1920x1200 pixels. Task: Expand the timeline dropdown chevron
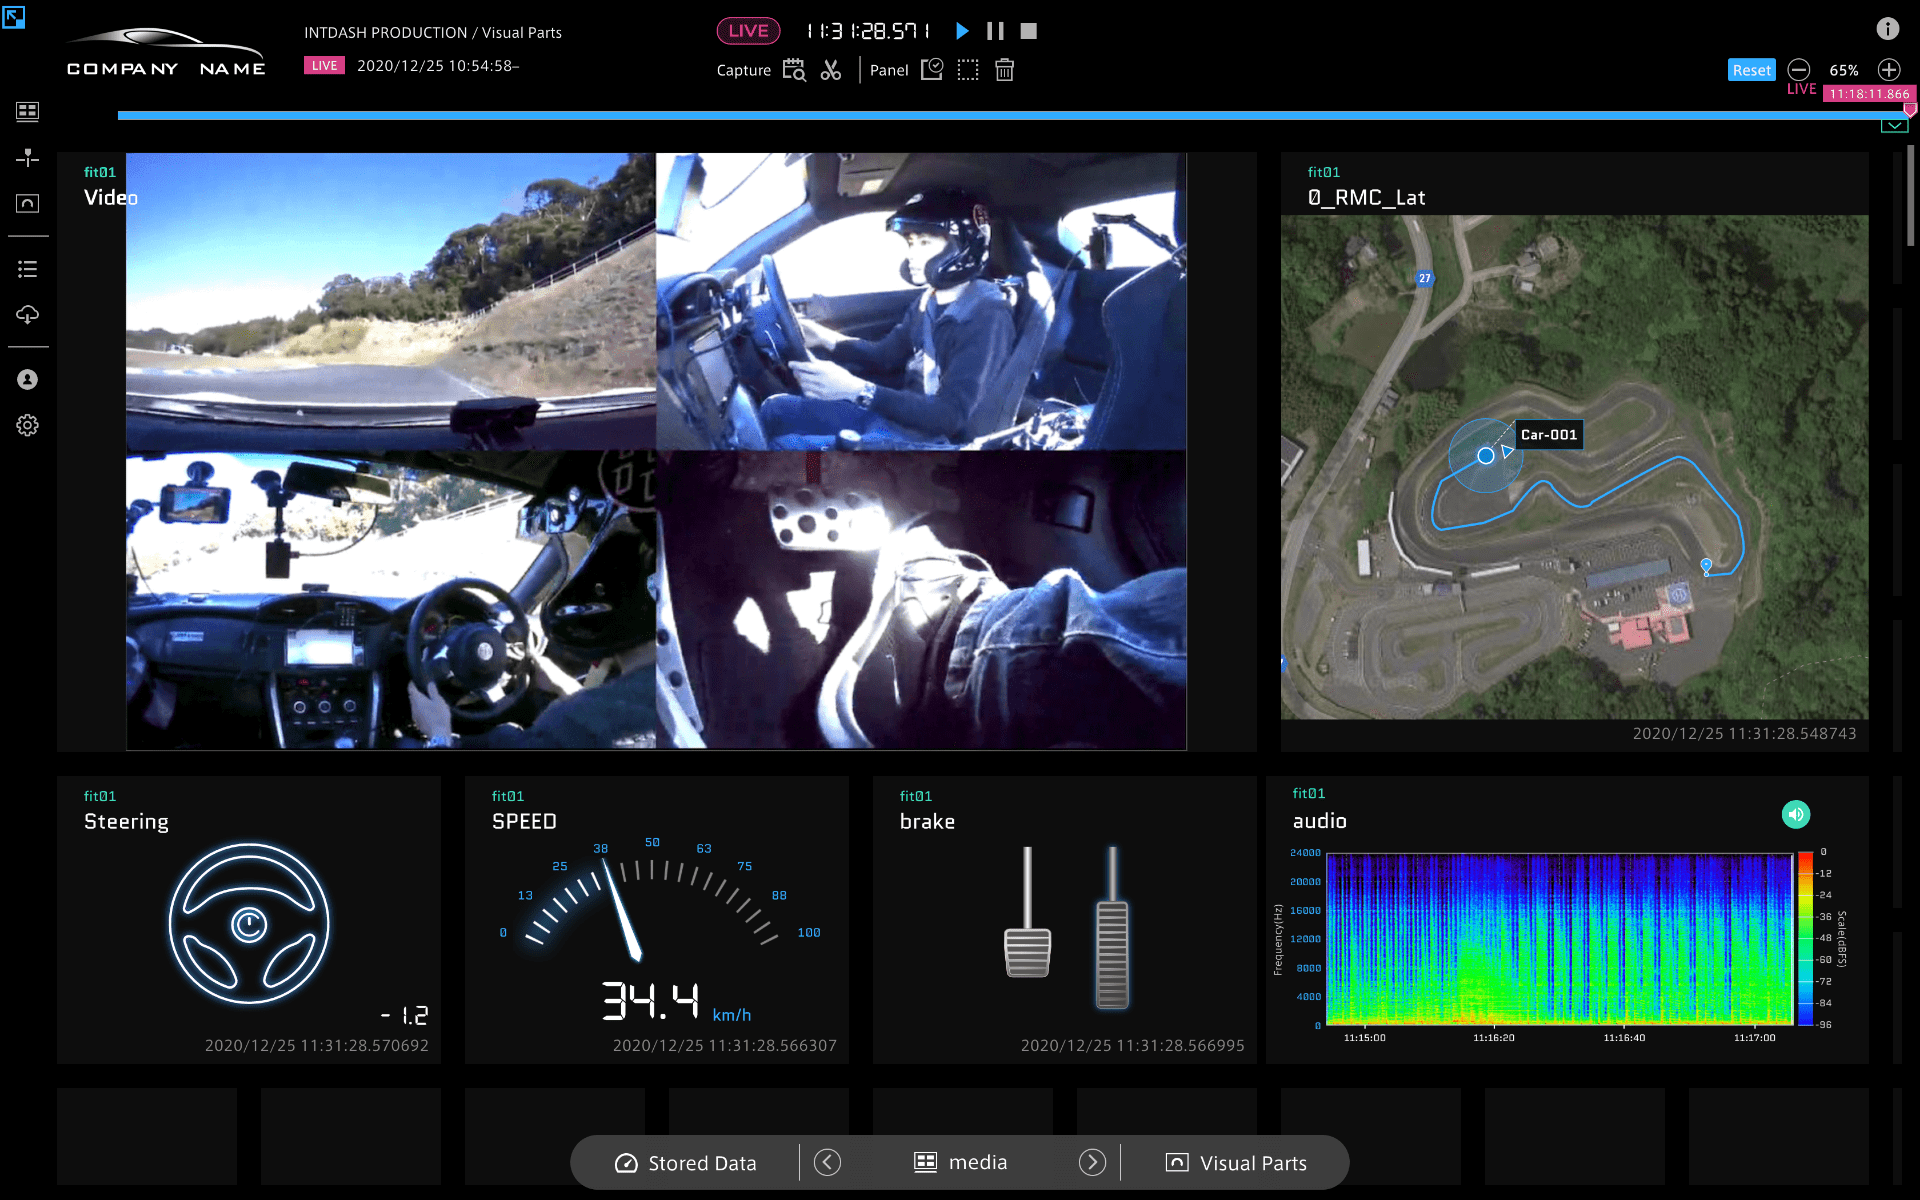point(1894,126)
